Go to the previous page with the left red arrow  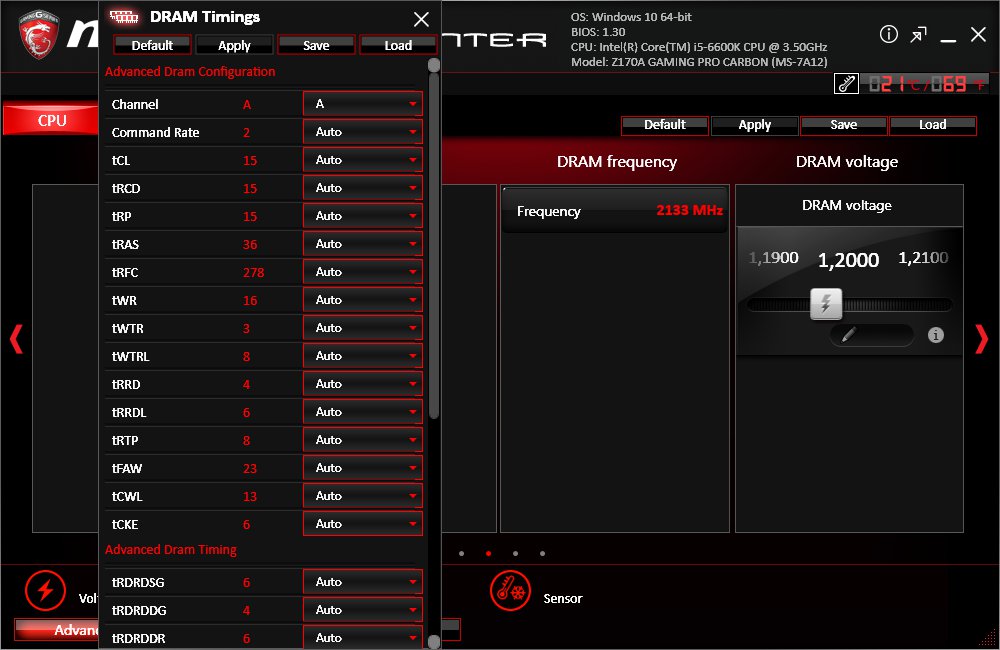(x=17, y=339)
